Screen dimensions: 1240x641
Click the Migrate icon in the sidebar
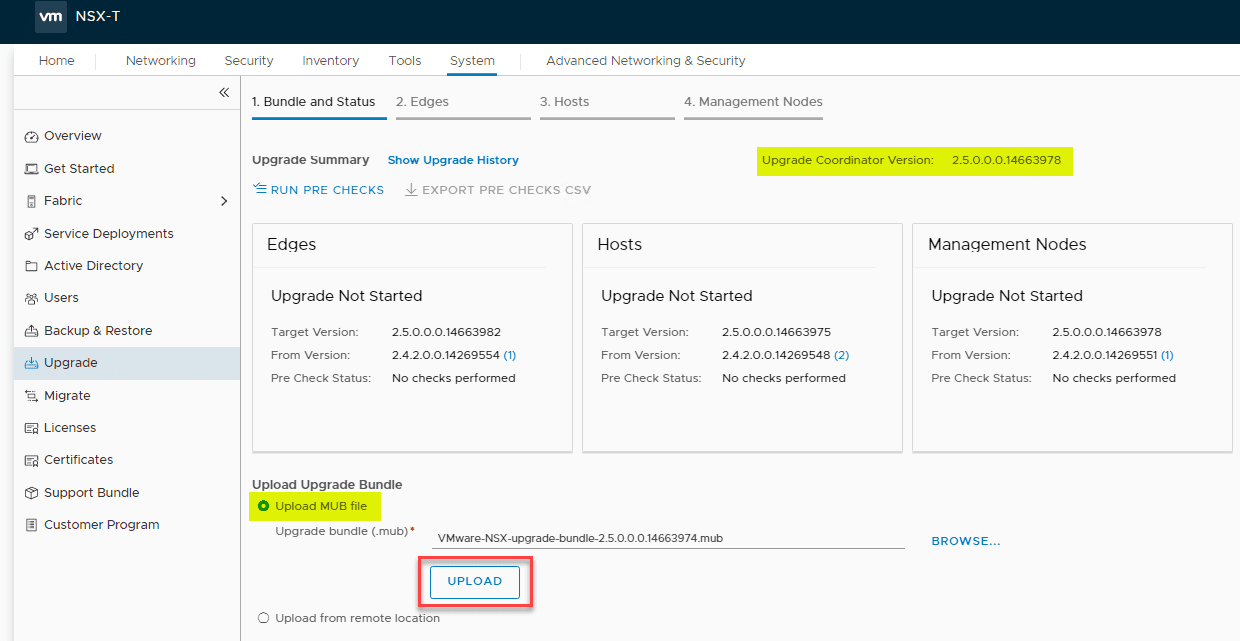coord(30,395)
